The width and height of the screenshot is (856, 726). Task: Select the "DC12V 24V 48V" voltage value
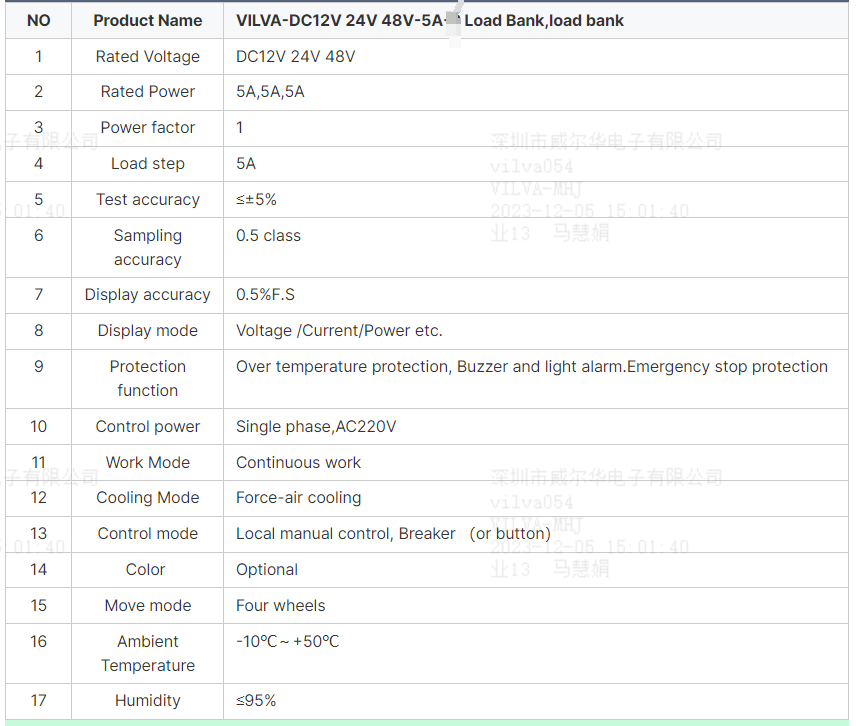[x=295, y=56]
